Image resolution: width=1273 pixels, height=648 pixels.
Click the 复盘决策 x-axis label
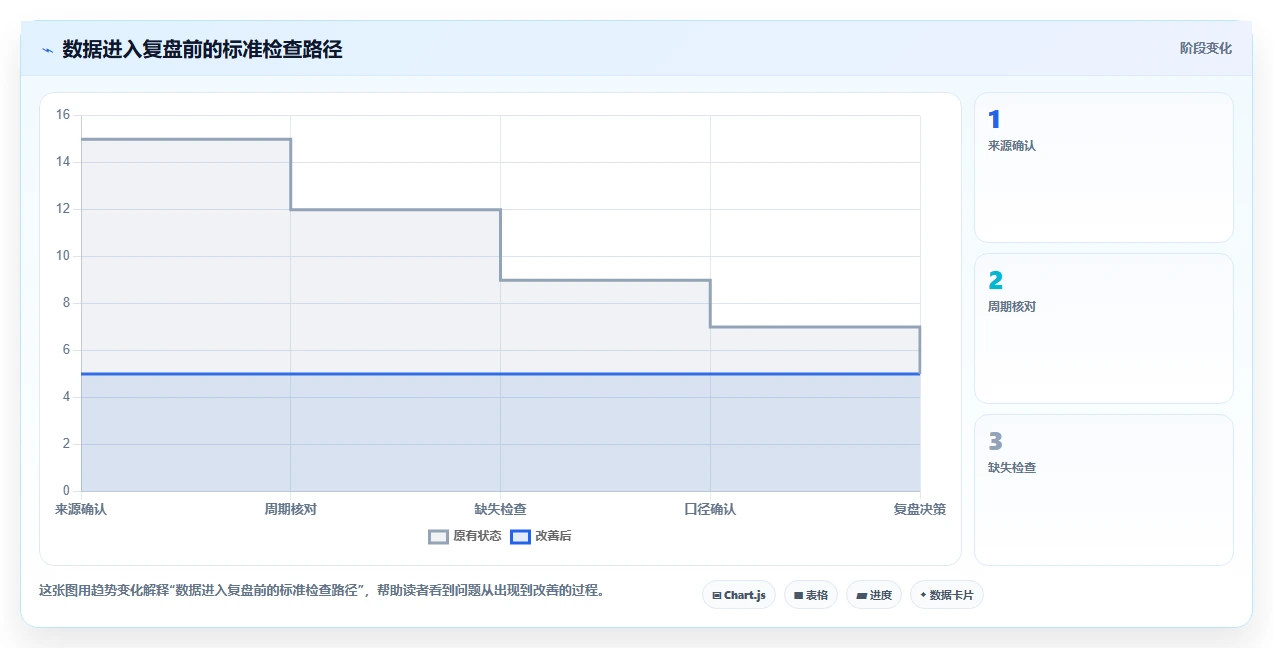920,509
